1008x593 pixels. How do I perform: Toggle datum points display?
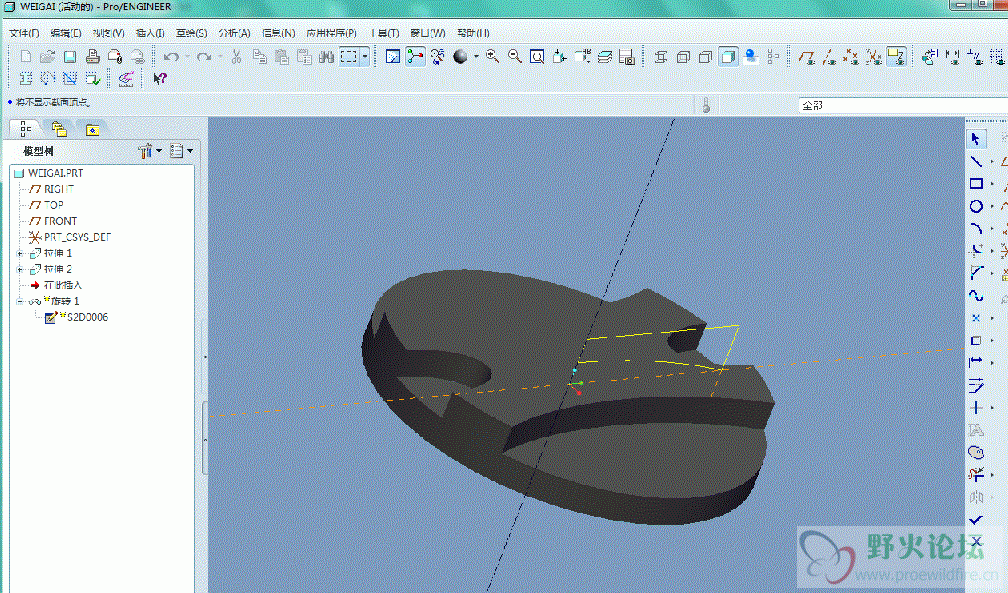tap(851, 57)
